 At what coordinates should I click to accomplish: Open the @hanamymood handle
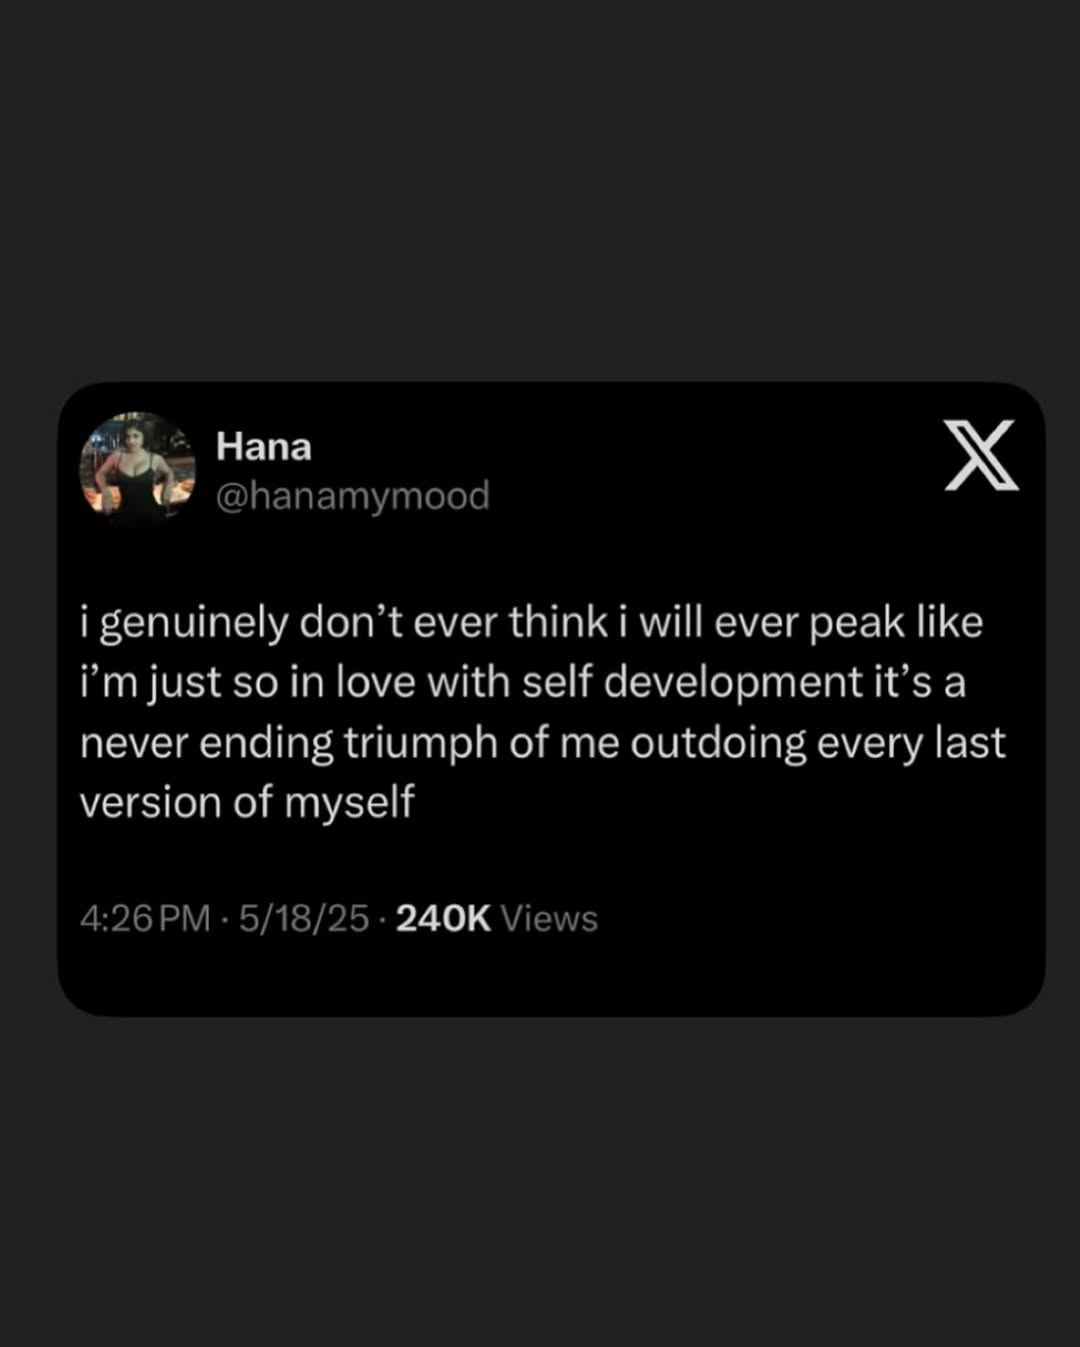point(352,496)
